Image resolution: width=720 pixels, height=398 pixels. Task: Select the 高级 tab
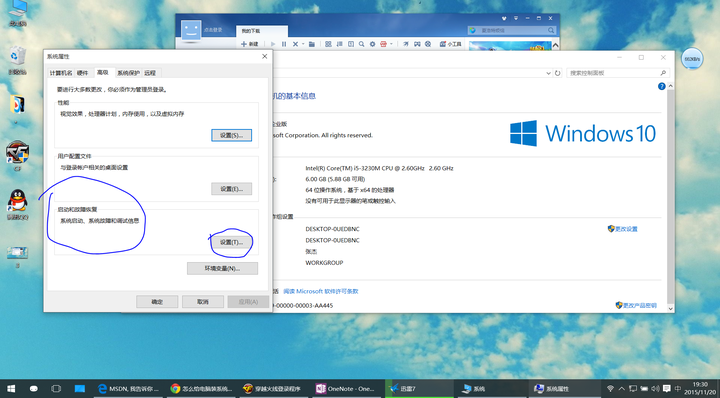pyautogui.click(x=103, y=73)
